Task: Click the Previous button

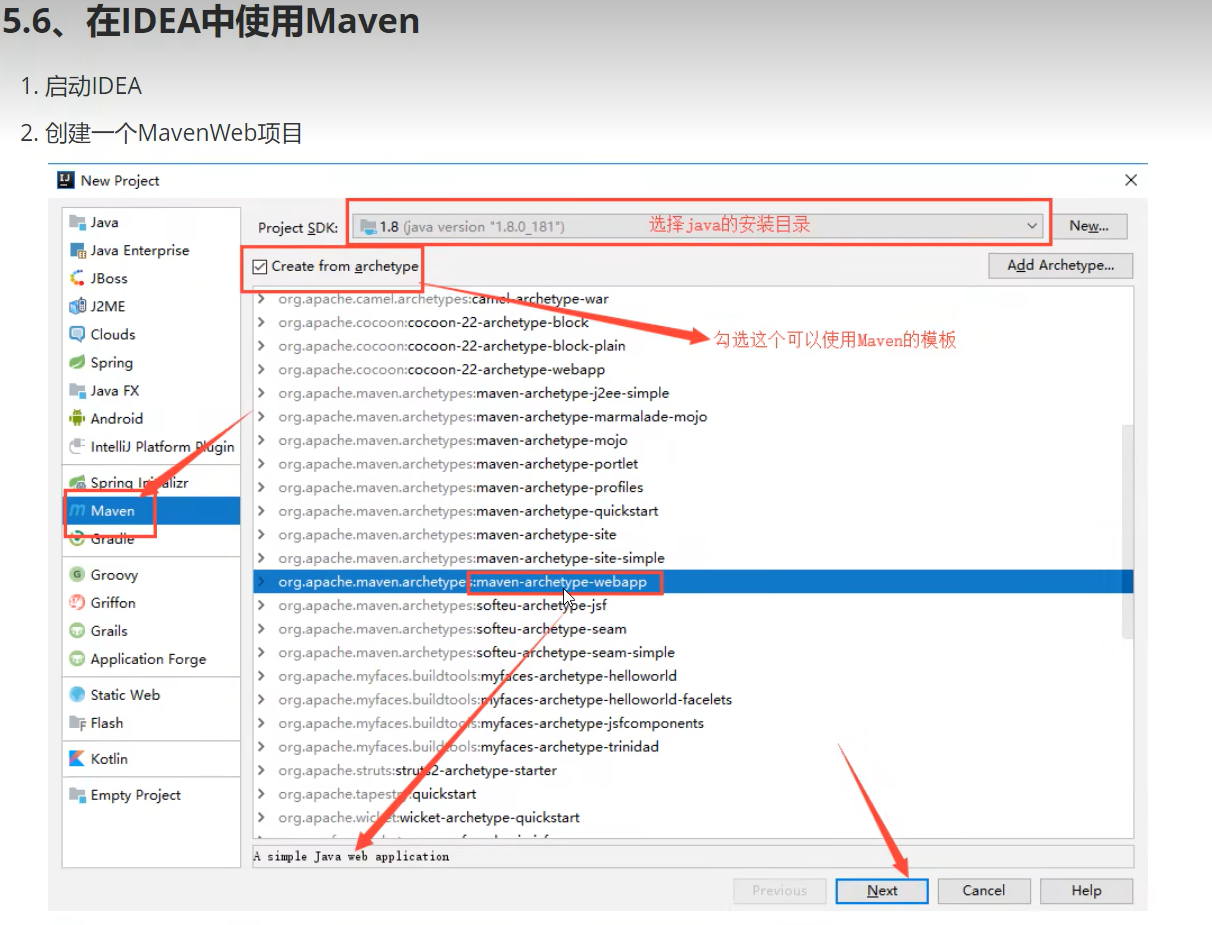Action: [780, 890]
